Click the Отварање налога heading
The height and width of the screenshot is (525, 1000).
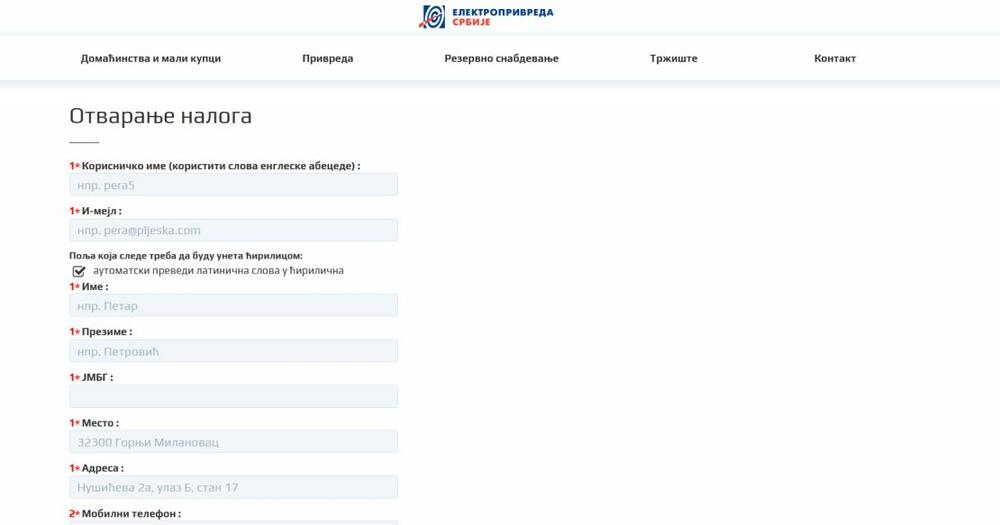(x=160, y=116)
